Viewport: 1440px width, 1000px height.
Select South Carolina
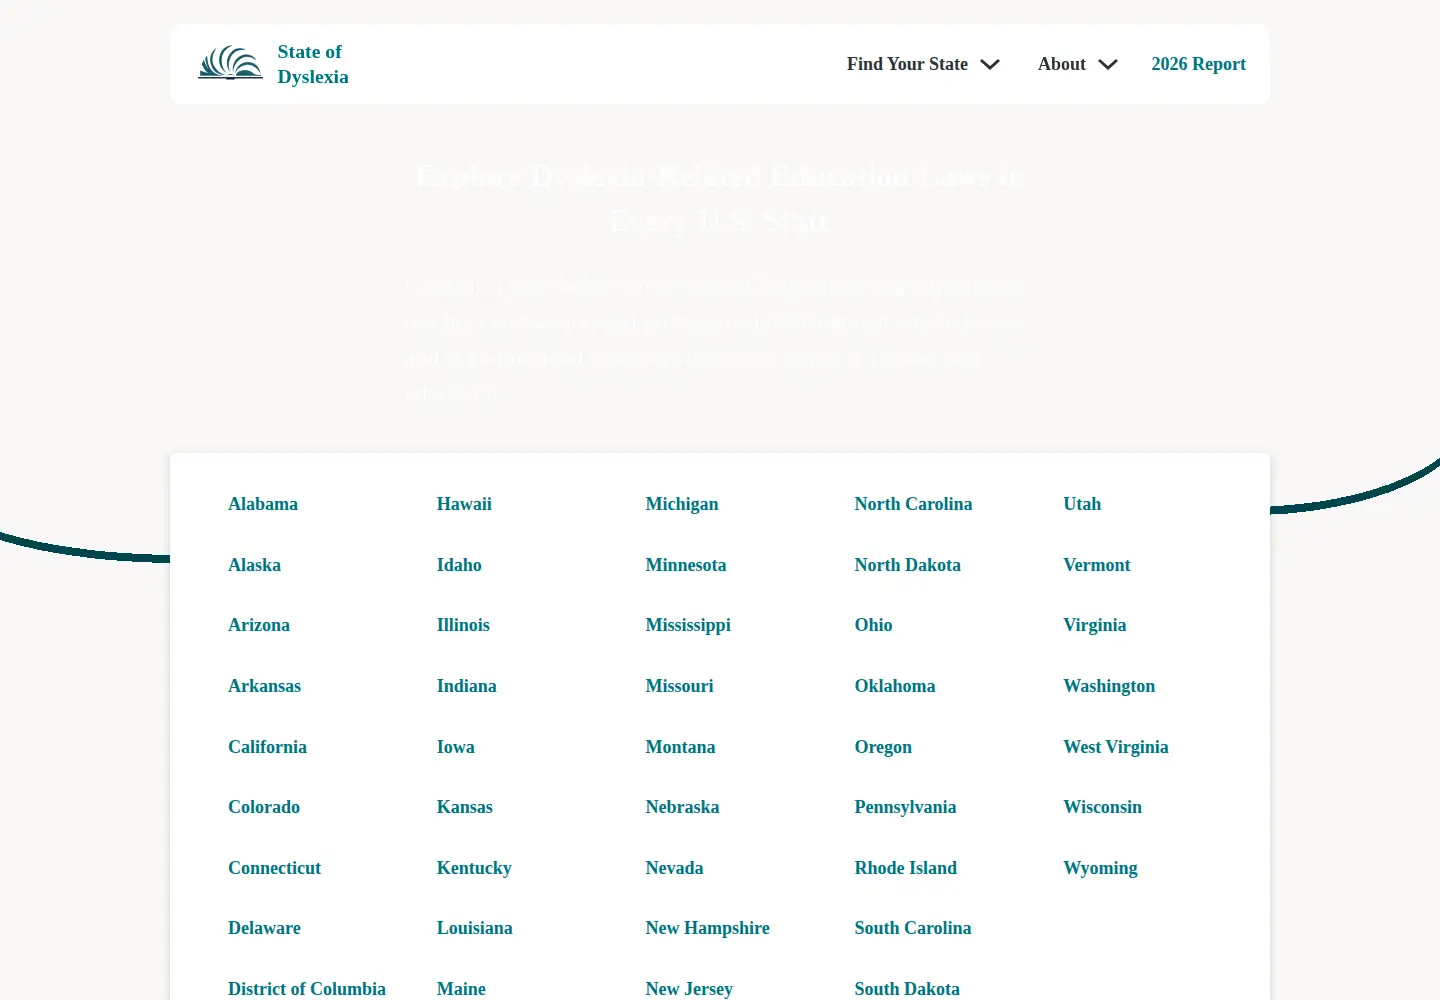[x=913, y=928]
